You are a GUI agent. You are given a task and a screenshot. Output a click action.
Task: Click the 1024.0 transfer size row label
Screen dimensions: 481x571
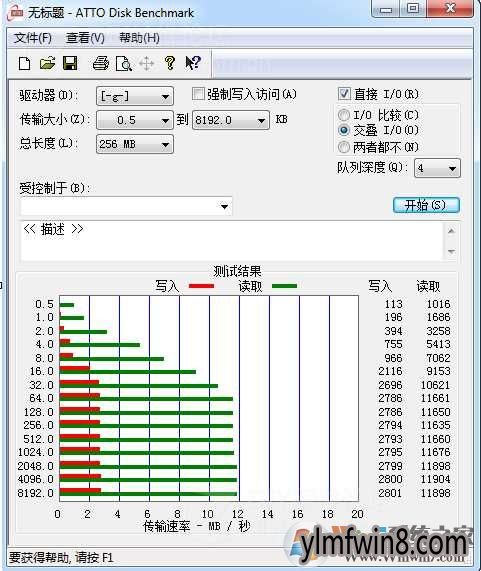click(36, 452)
